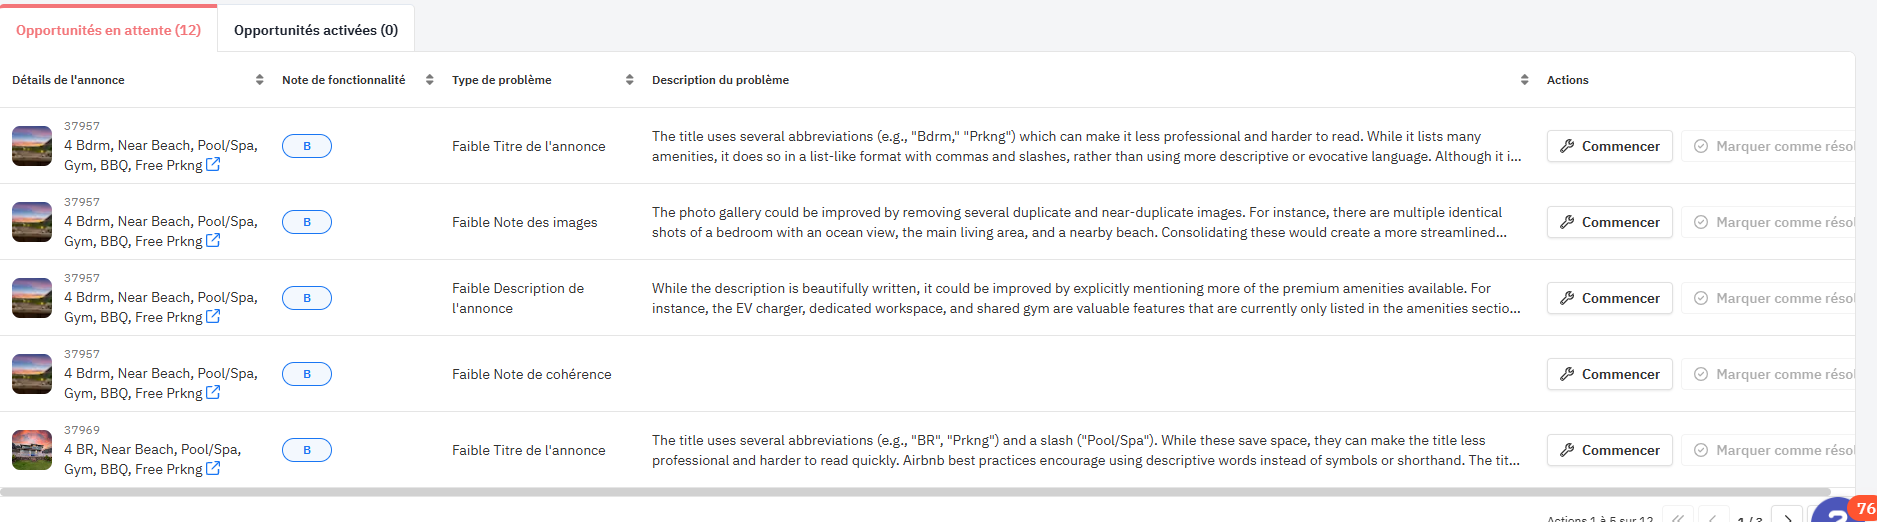Select Opportunités en attente (12) tab
1877x522 pixels.
point(108,30)
